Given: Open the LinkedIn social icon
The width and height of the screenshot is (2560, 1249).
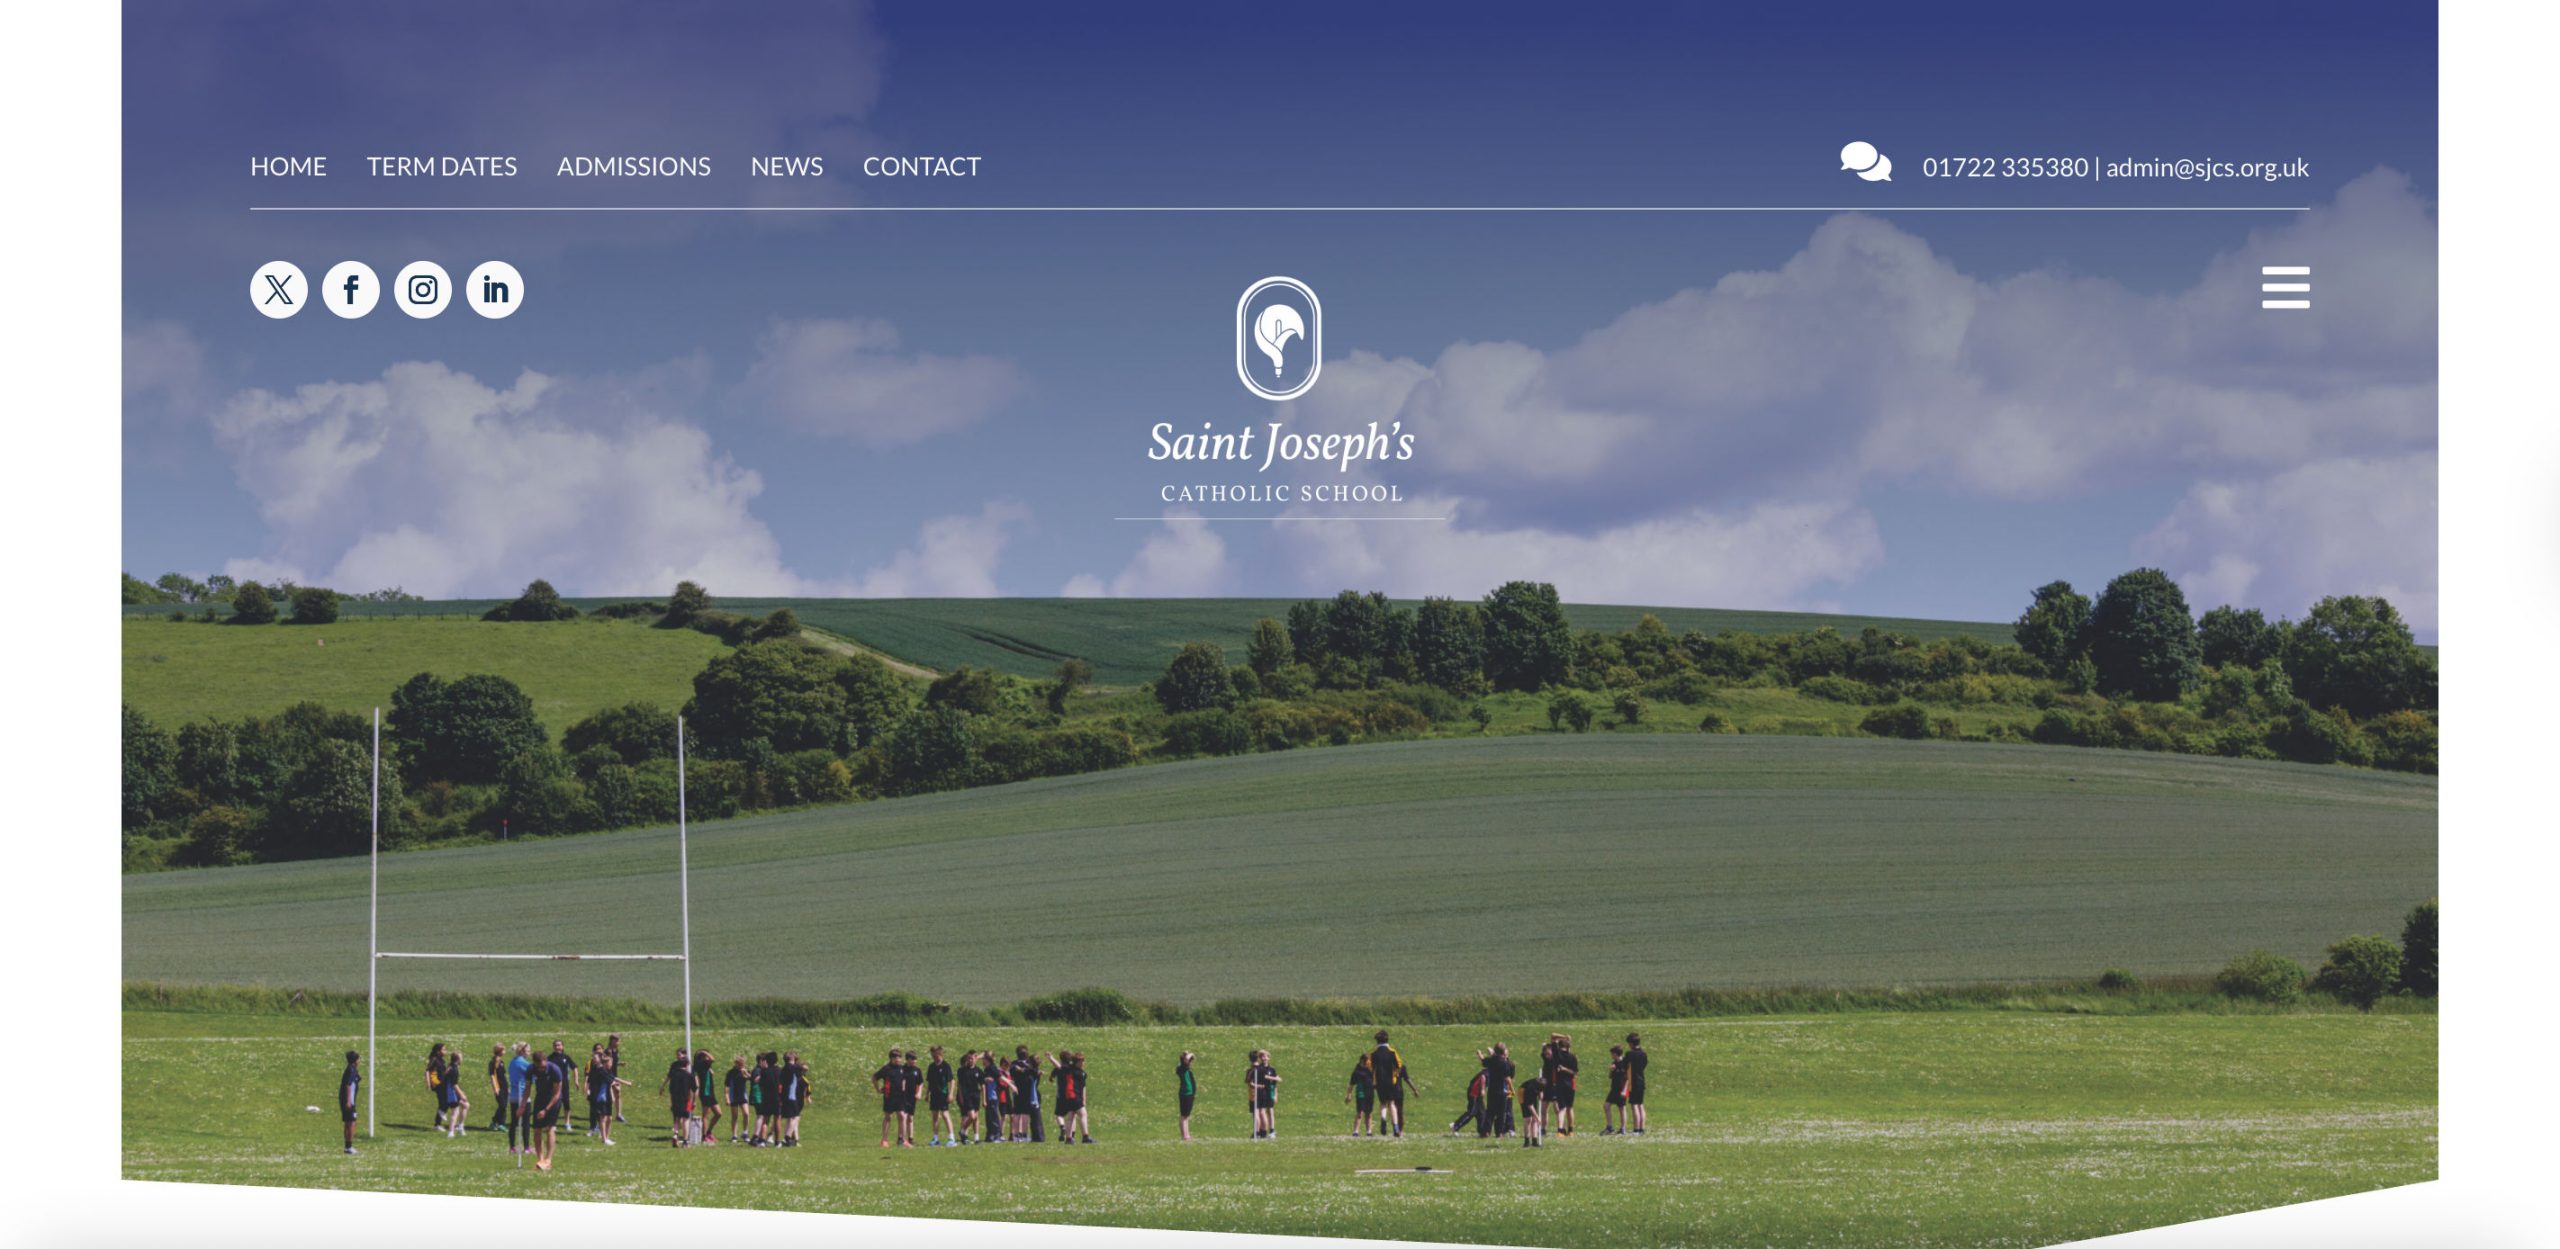Looking at the screenshot, I should pos(494,290).
